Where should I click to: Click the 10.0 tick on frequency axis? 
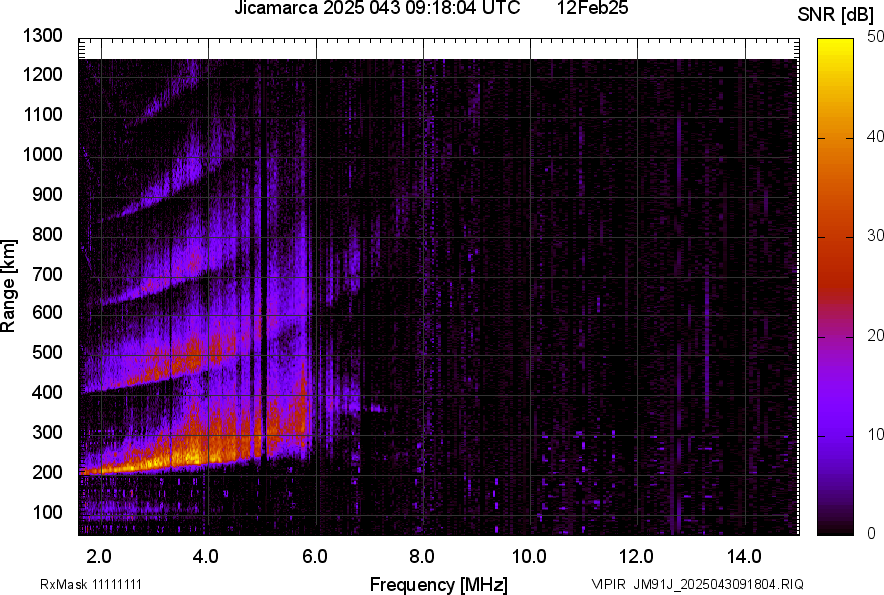pyautogui.click(x=529, y=556)
